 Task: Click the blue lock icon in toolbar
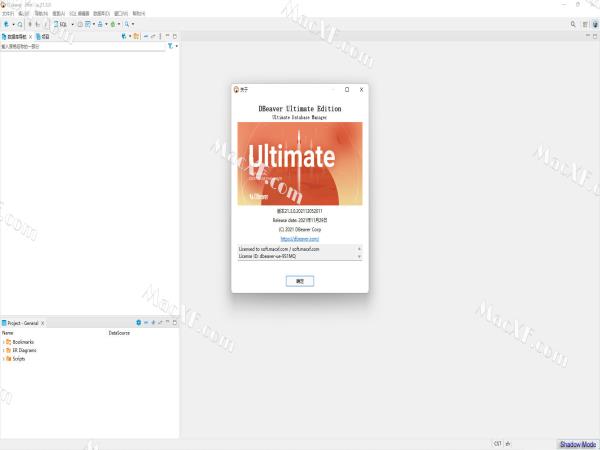[x=100, y=24]
